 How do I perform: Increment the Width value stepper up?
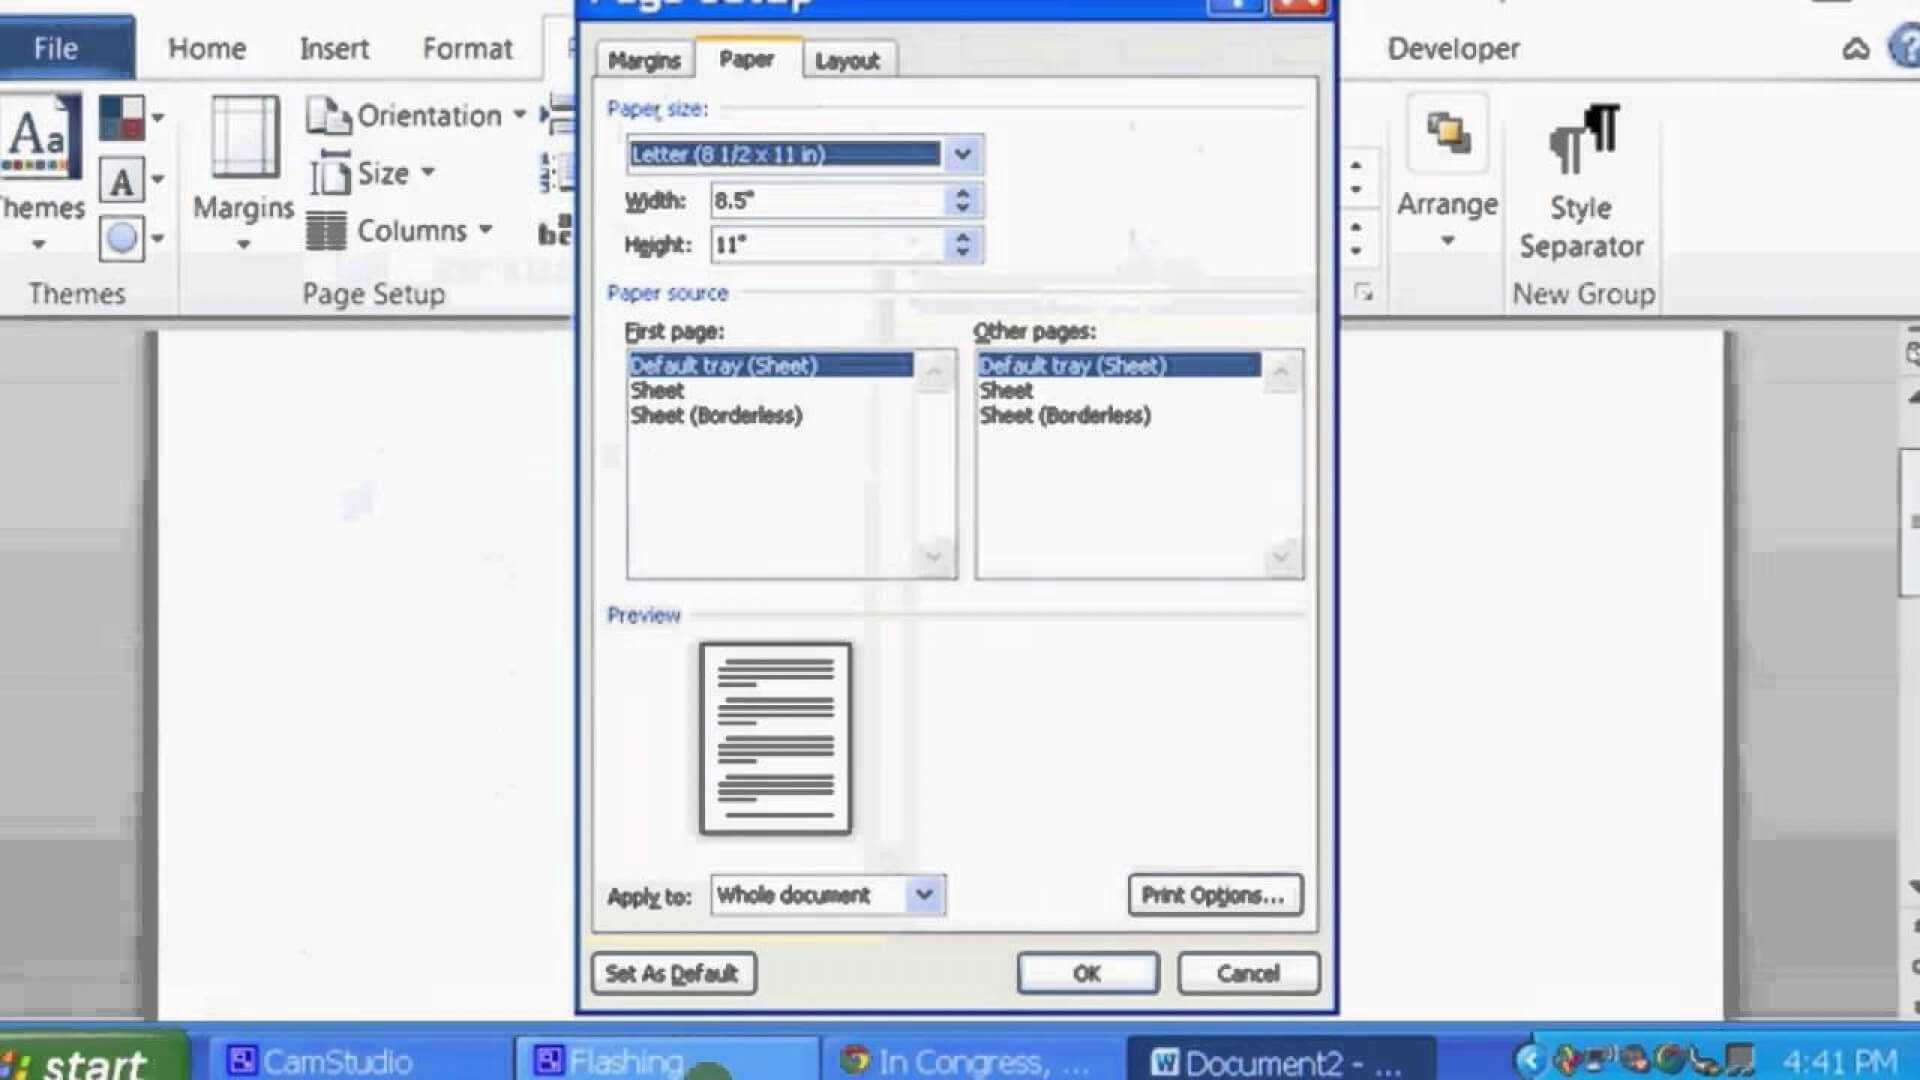pos(963,193)
